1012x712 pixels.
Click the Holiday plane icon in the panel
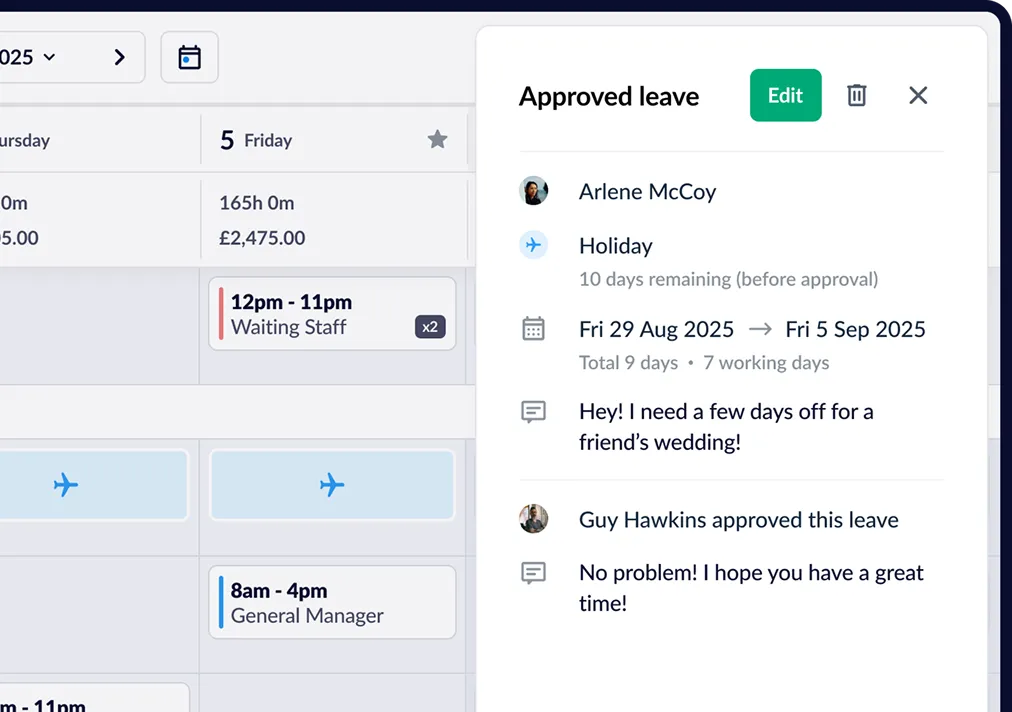click(533, 245)
